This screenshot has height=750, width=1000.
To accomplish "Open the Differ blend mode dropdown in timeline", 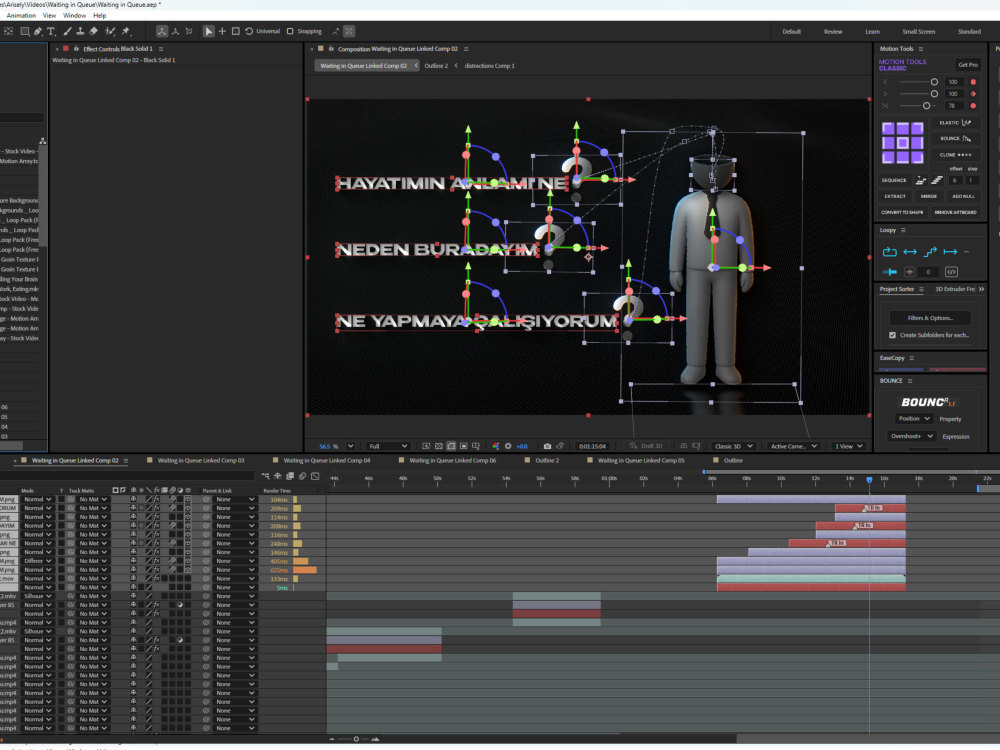I will coord(38,561).
